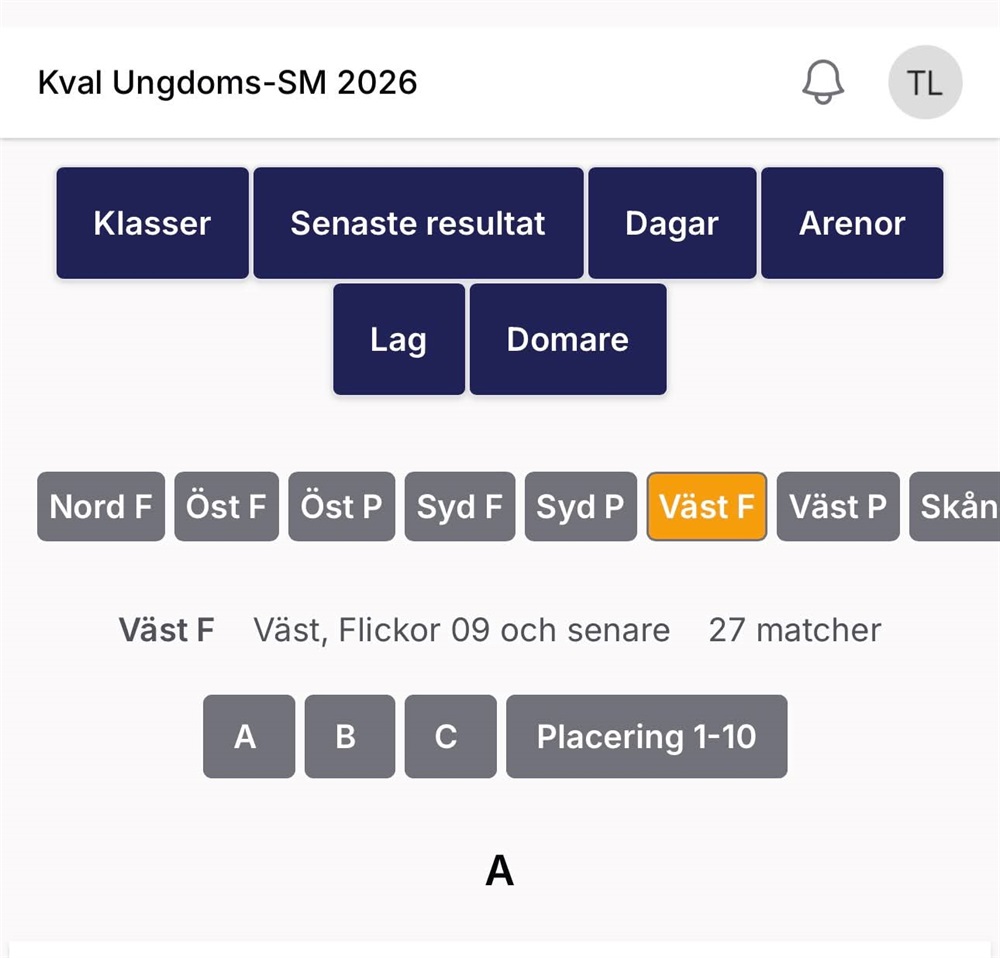Select the Öst P class tab
Image resolution: width=1000 pixels, height=958 pixels.
[342, 507]
